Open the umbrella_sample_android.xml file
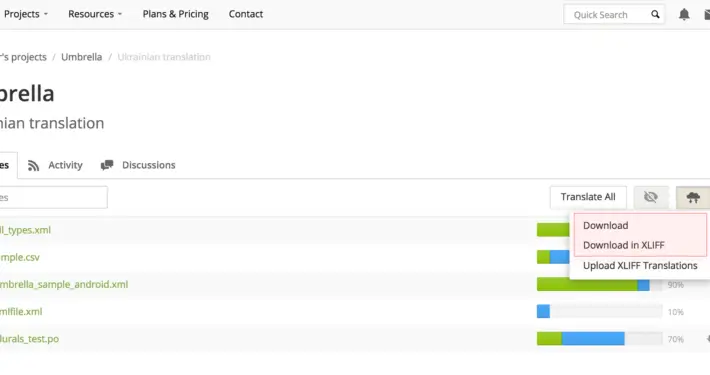 point(64,284)
